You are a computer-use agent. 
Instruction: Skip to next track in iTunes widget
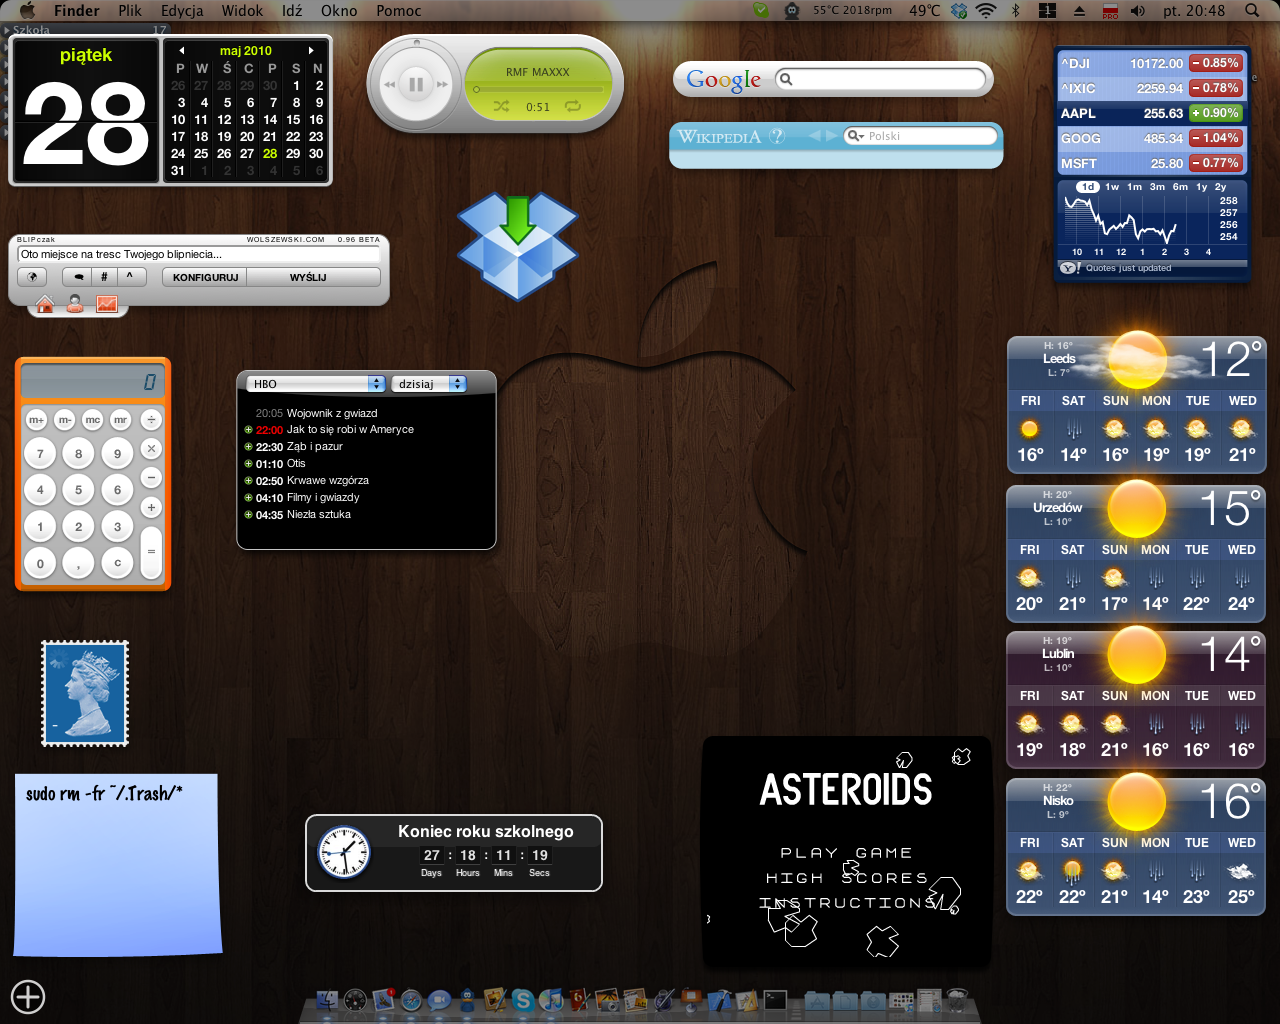pyautogui.click(x=442, y=85)
